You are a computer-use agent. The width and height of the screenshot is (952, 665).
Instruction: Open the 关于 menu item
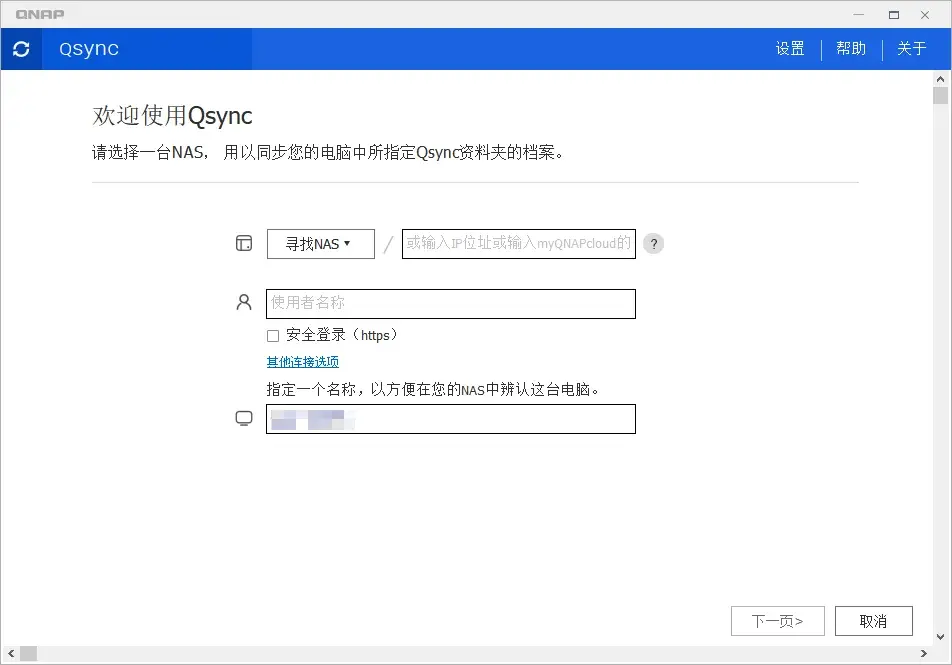[x=911, y=48]
